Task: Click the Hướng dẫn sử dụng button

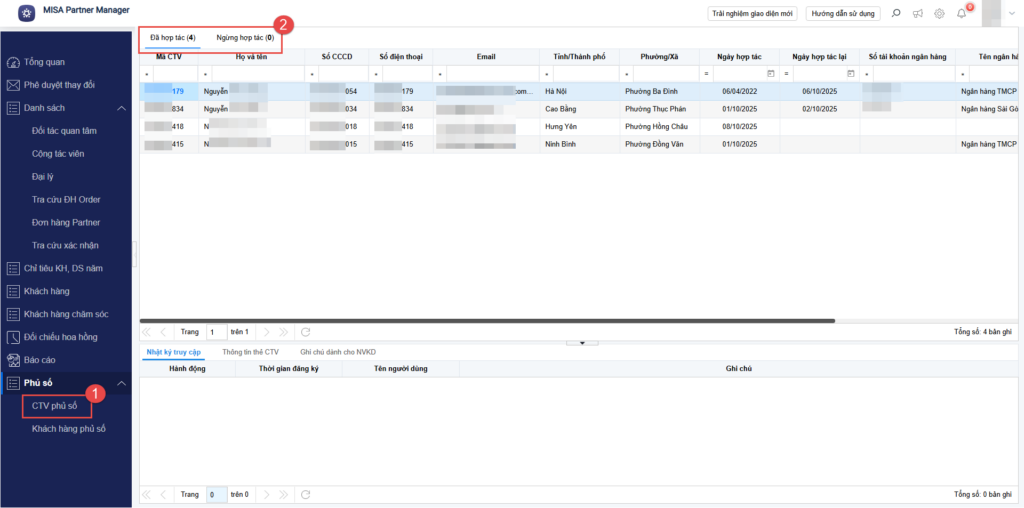Action: pyautogui.click(x=843, y=13)
